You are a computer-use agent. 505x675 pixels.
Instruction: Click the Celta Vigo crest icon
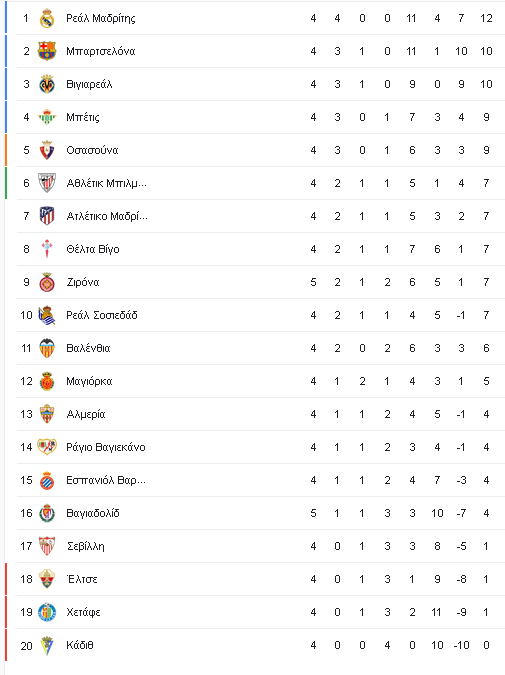(46, 249)
